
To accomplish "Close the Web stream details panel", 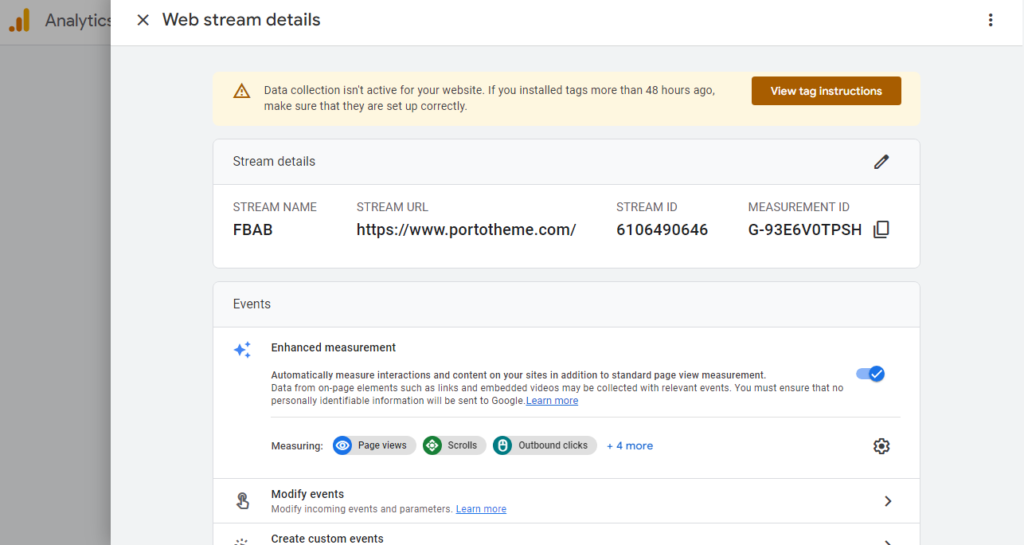I will click(142, 20).
